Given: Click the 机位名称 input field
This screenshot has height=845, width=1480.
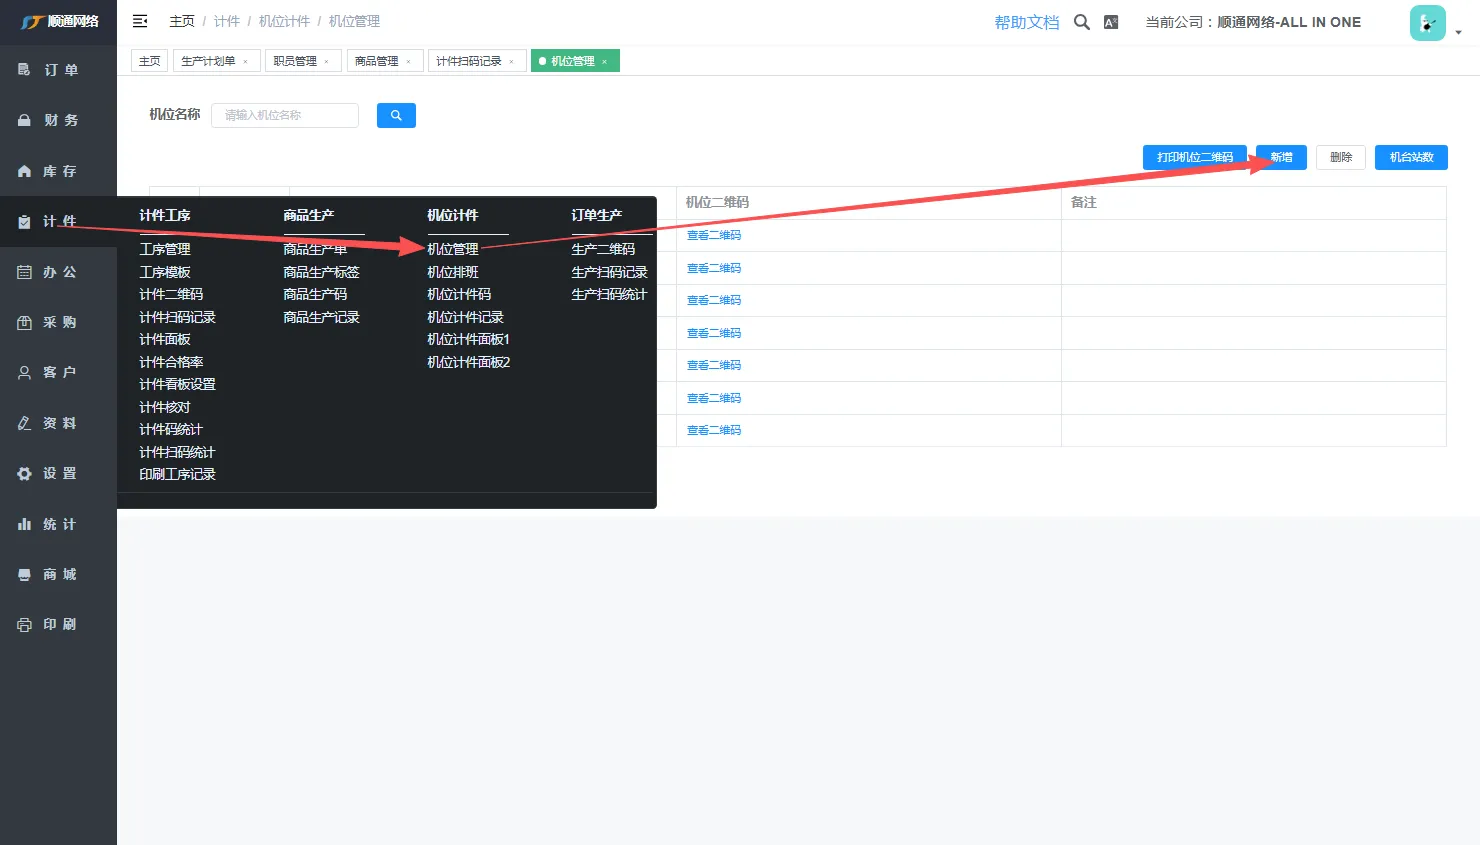Looking at the screenshot, I should 285,116.
